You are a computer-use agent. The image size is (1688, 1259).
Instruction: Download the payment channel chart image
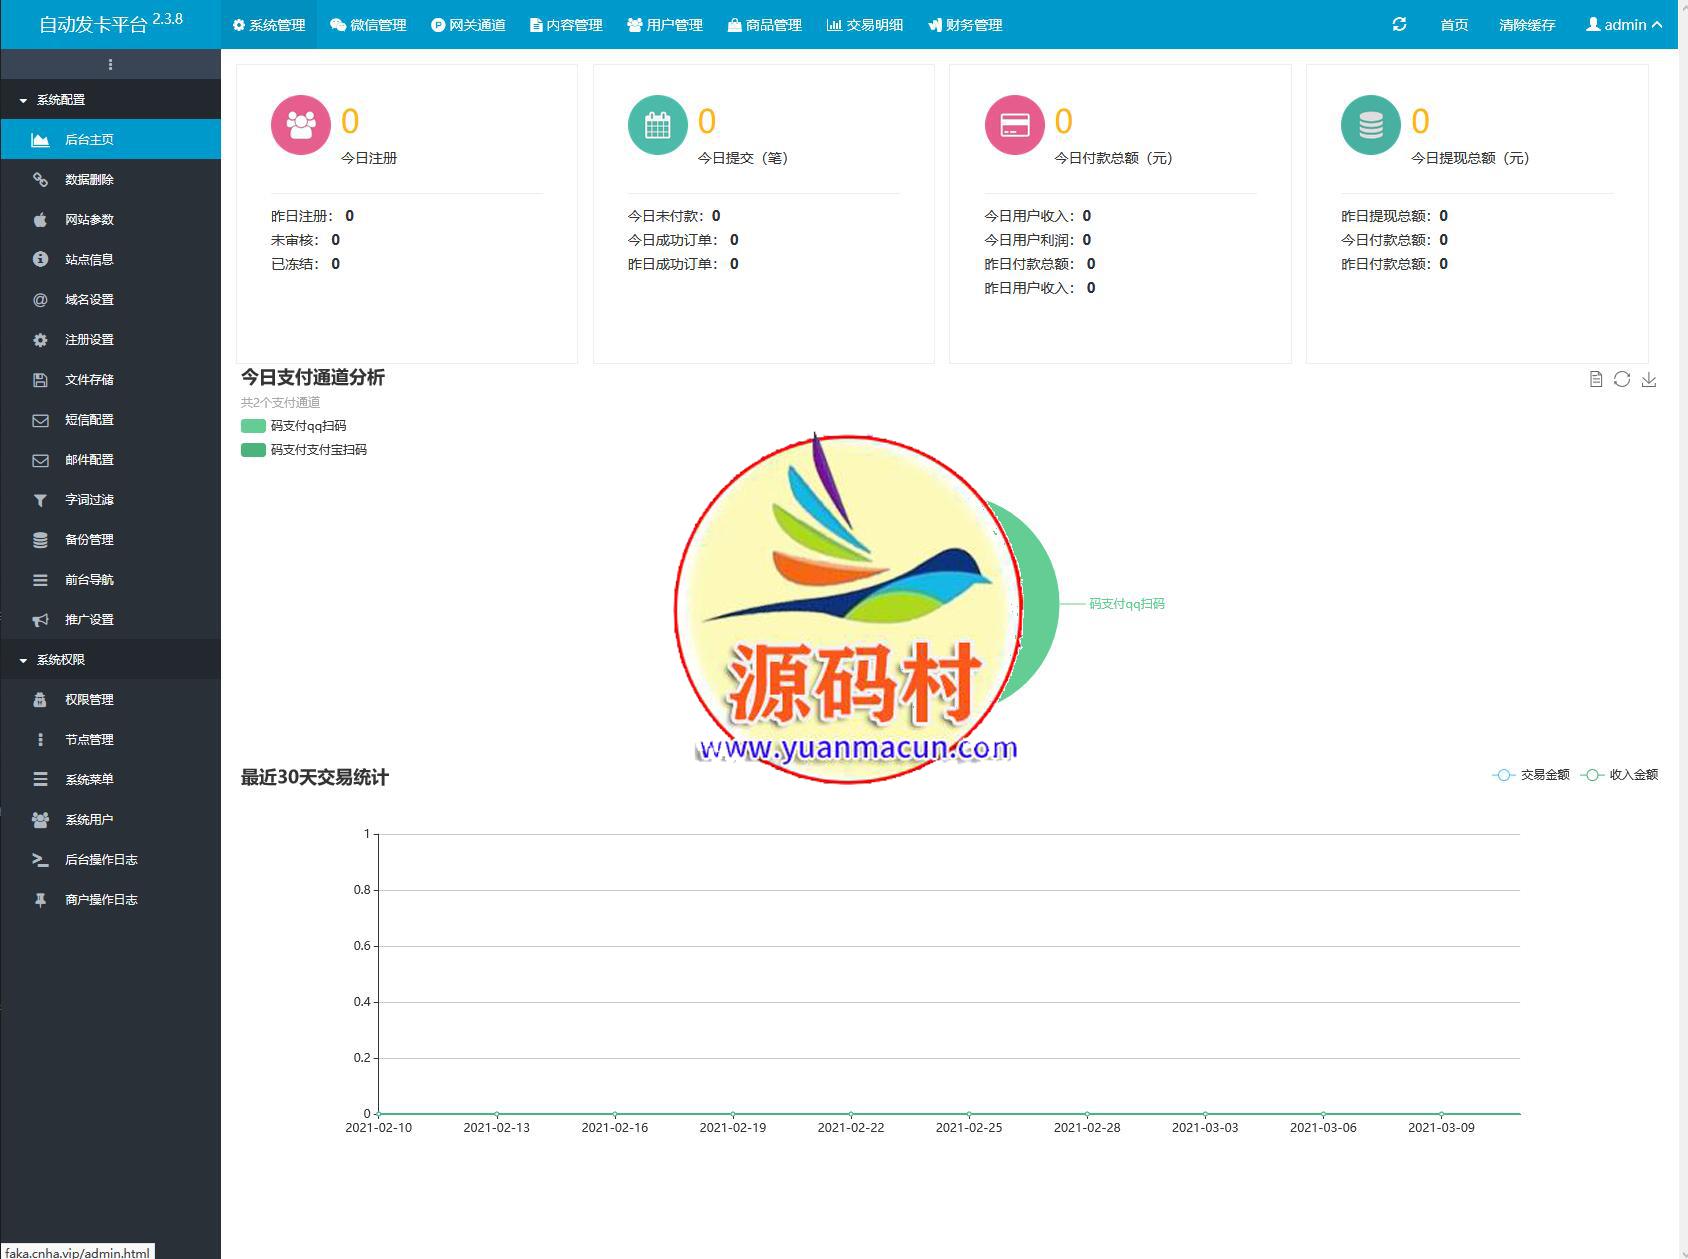click(1649, 379)
